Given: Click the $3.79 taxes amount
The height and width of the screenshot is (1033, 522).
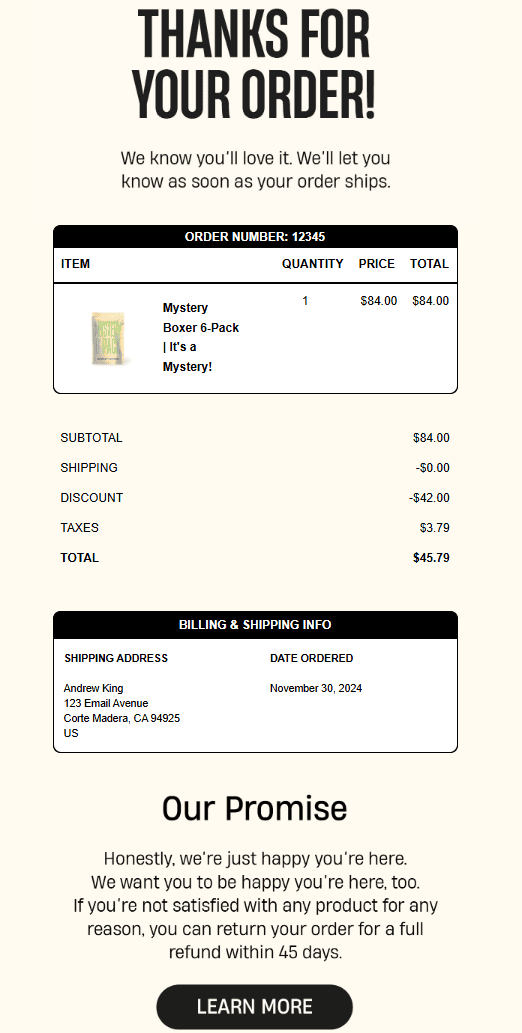Looking at the screenshot, I should [435, 528].
